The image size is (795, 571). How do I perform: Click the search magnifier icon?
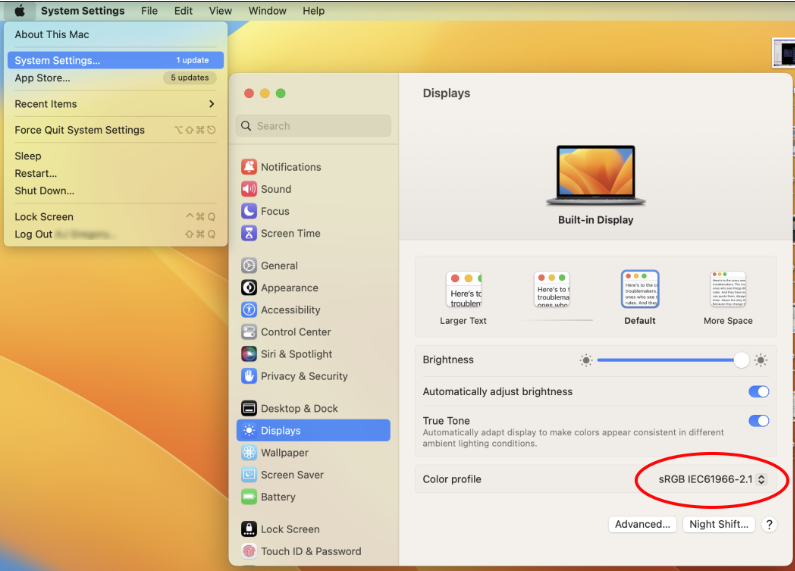pyautogui.click(x=246, y=126)
